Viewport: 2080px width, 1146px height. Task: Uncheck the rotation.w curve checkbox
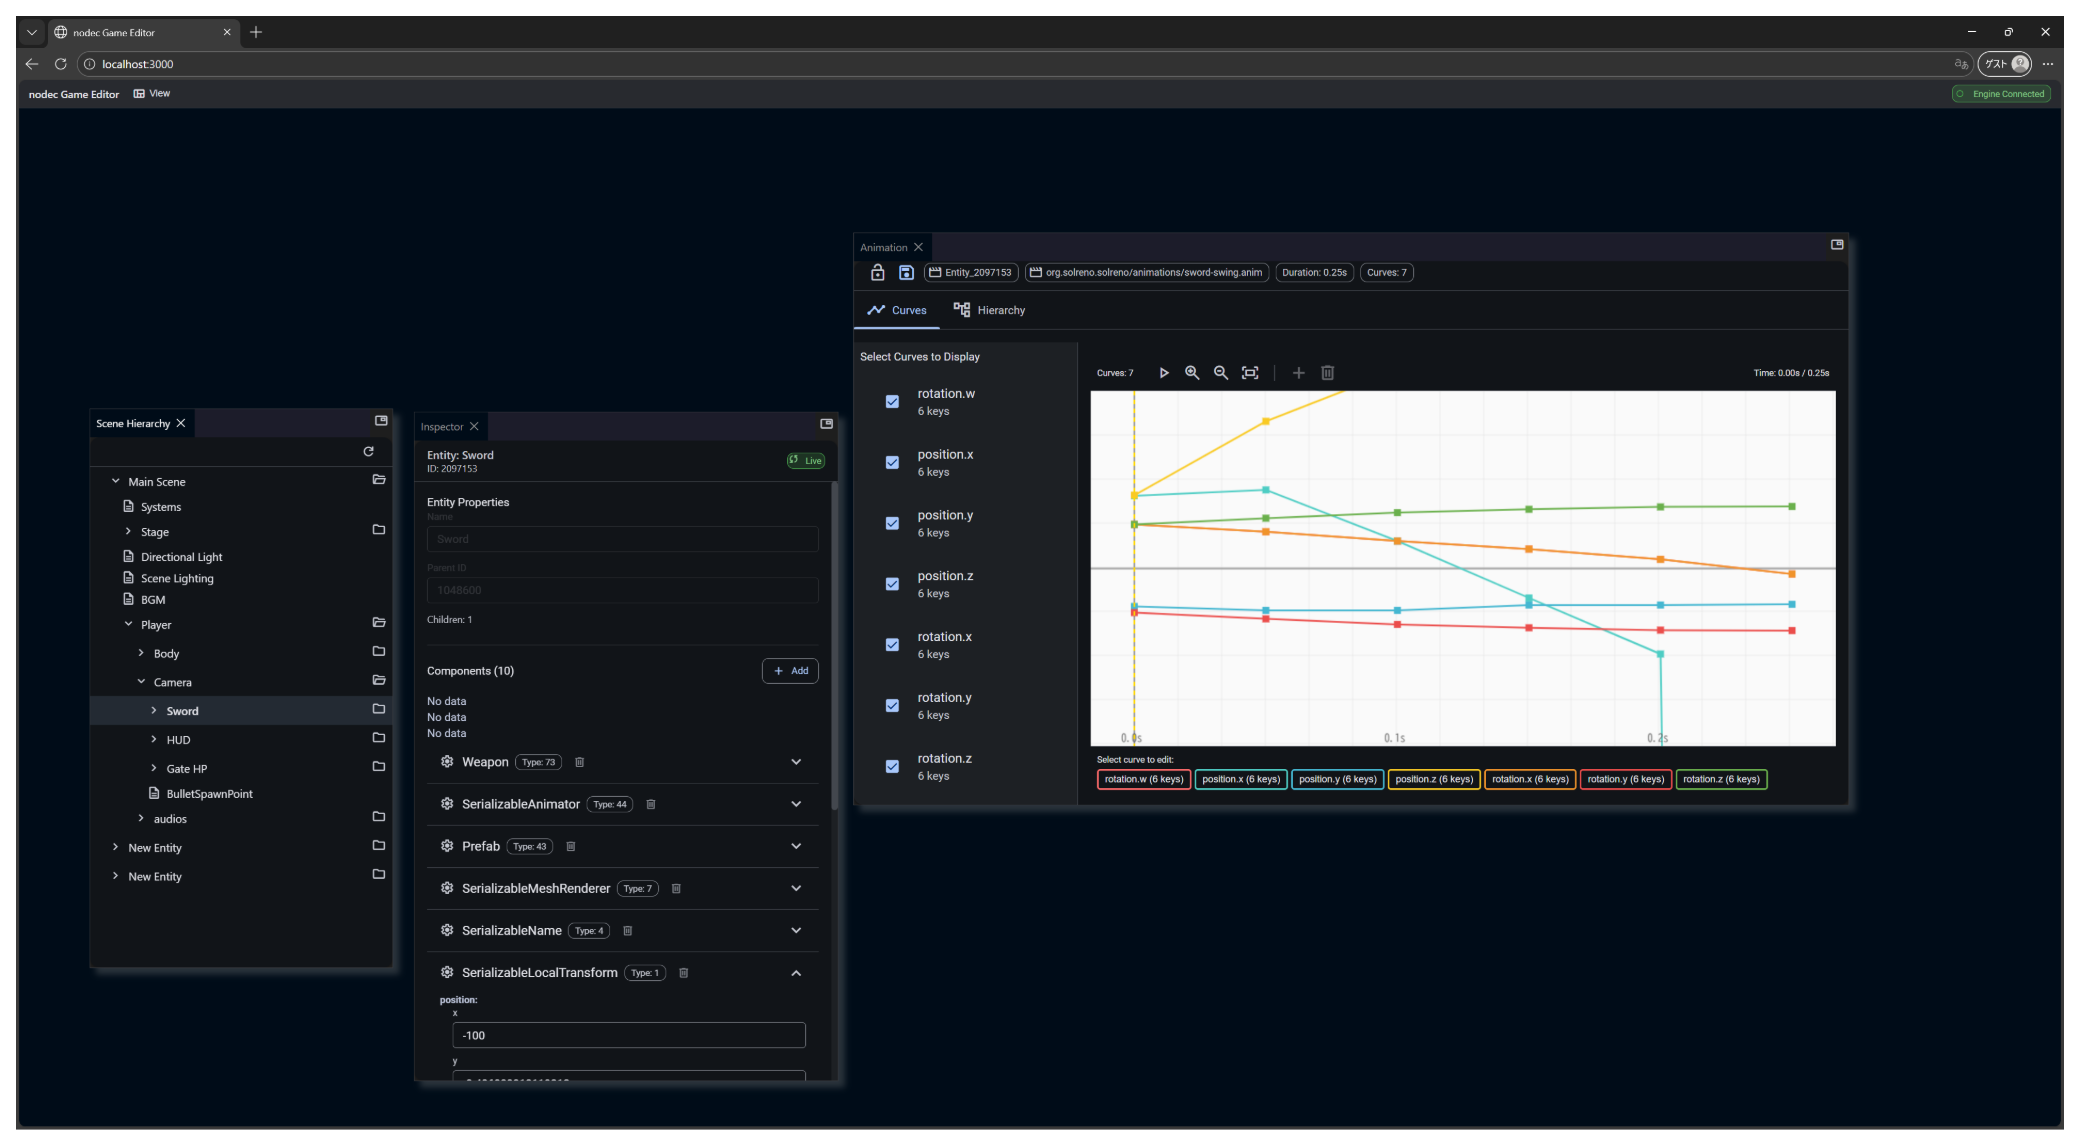tap(892, 402)
